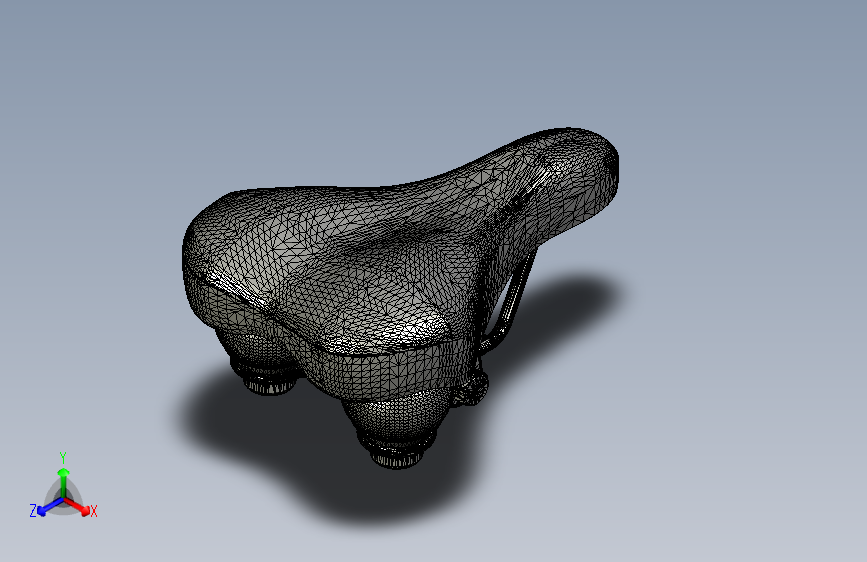The image size is (867, 562).
Task: Click the green Y axis arrow of the triad
Action: point(64,482)
